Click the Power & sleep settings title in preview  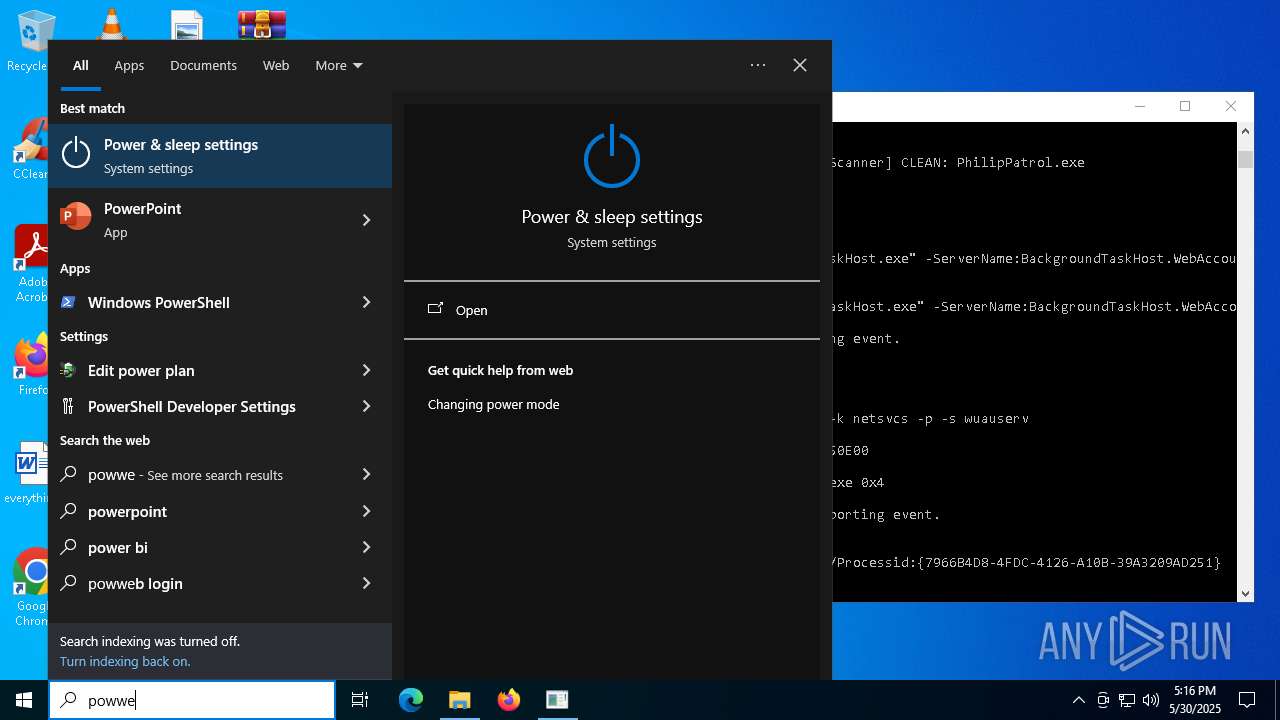pos(612,217)
